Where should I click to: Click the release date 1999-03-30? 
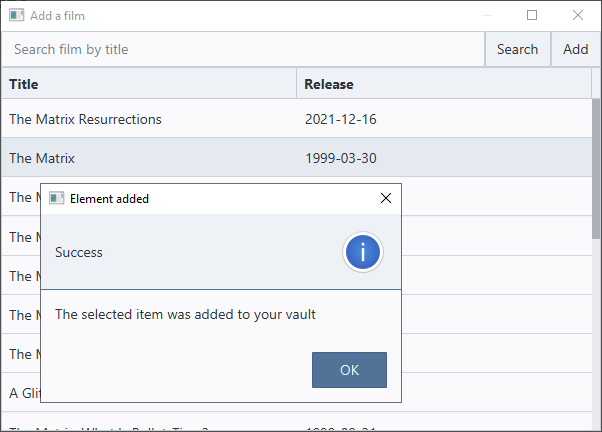pyautogui.click(x=341, y=158)
